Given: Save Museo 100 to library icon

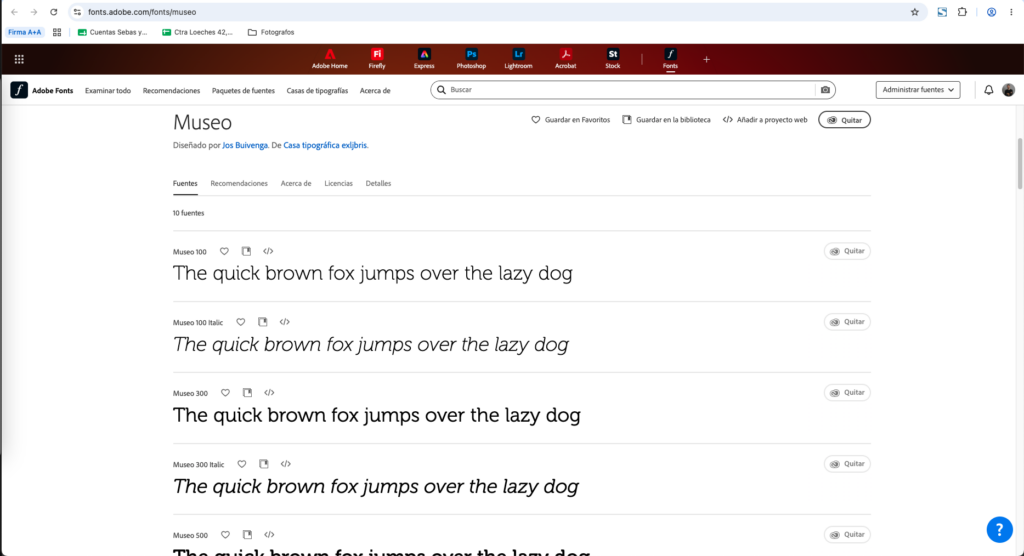Looking at the screenshot, I should coord(246,251).
